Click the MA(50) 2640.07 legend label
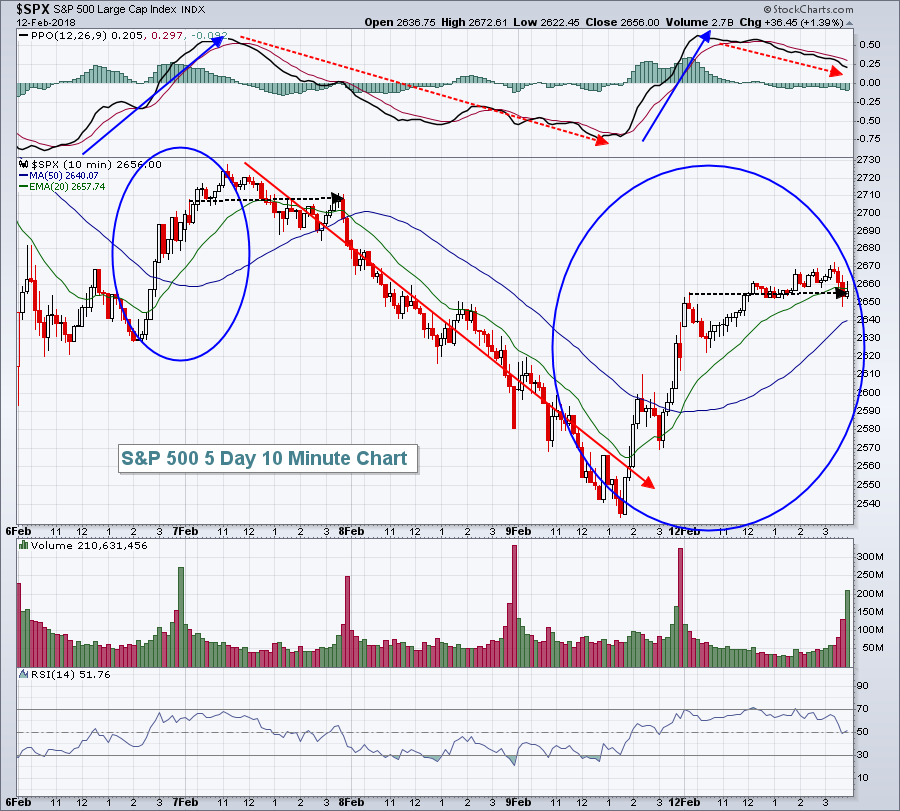This screenshot has width=900, height=811. pyautogui.click(x=64, y=176)
